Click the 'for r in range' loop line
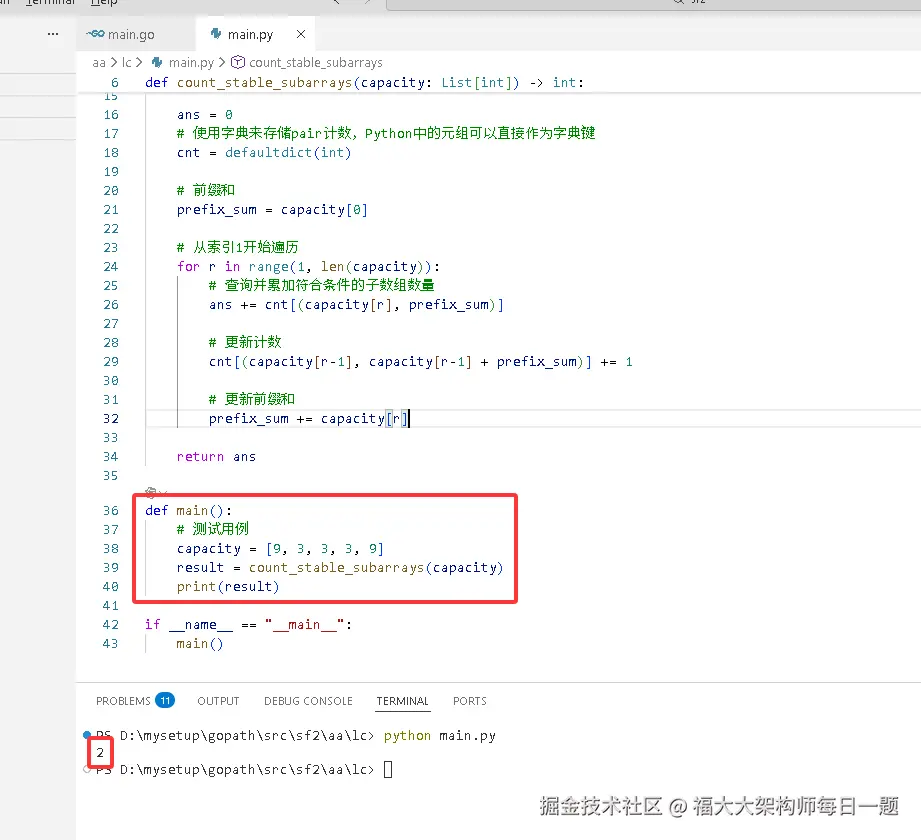Image resolution: width=921 pixels, height=840 pixels. (308, 267)
